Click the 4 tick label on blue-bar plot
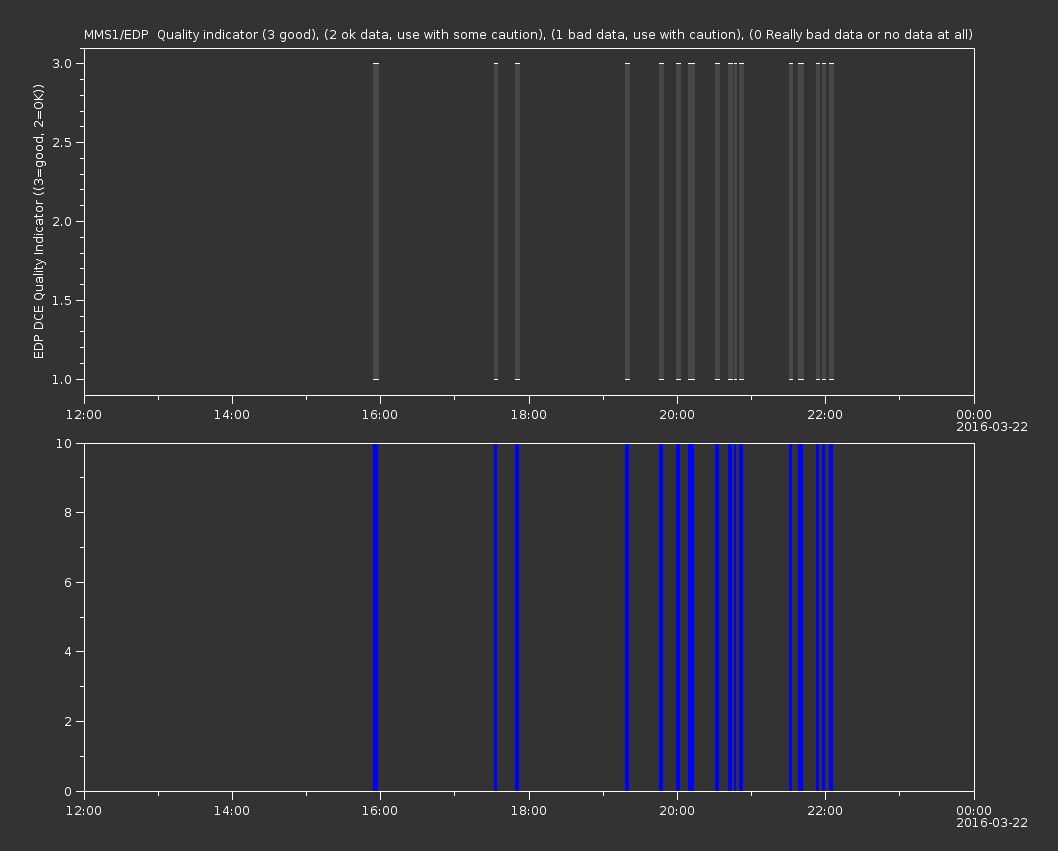1058x851 pixels. point(68,652)
